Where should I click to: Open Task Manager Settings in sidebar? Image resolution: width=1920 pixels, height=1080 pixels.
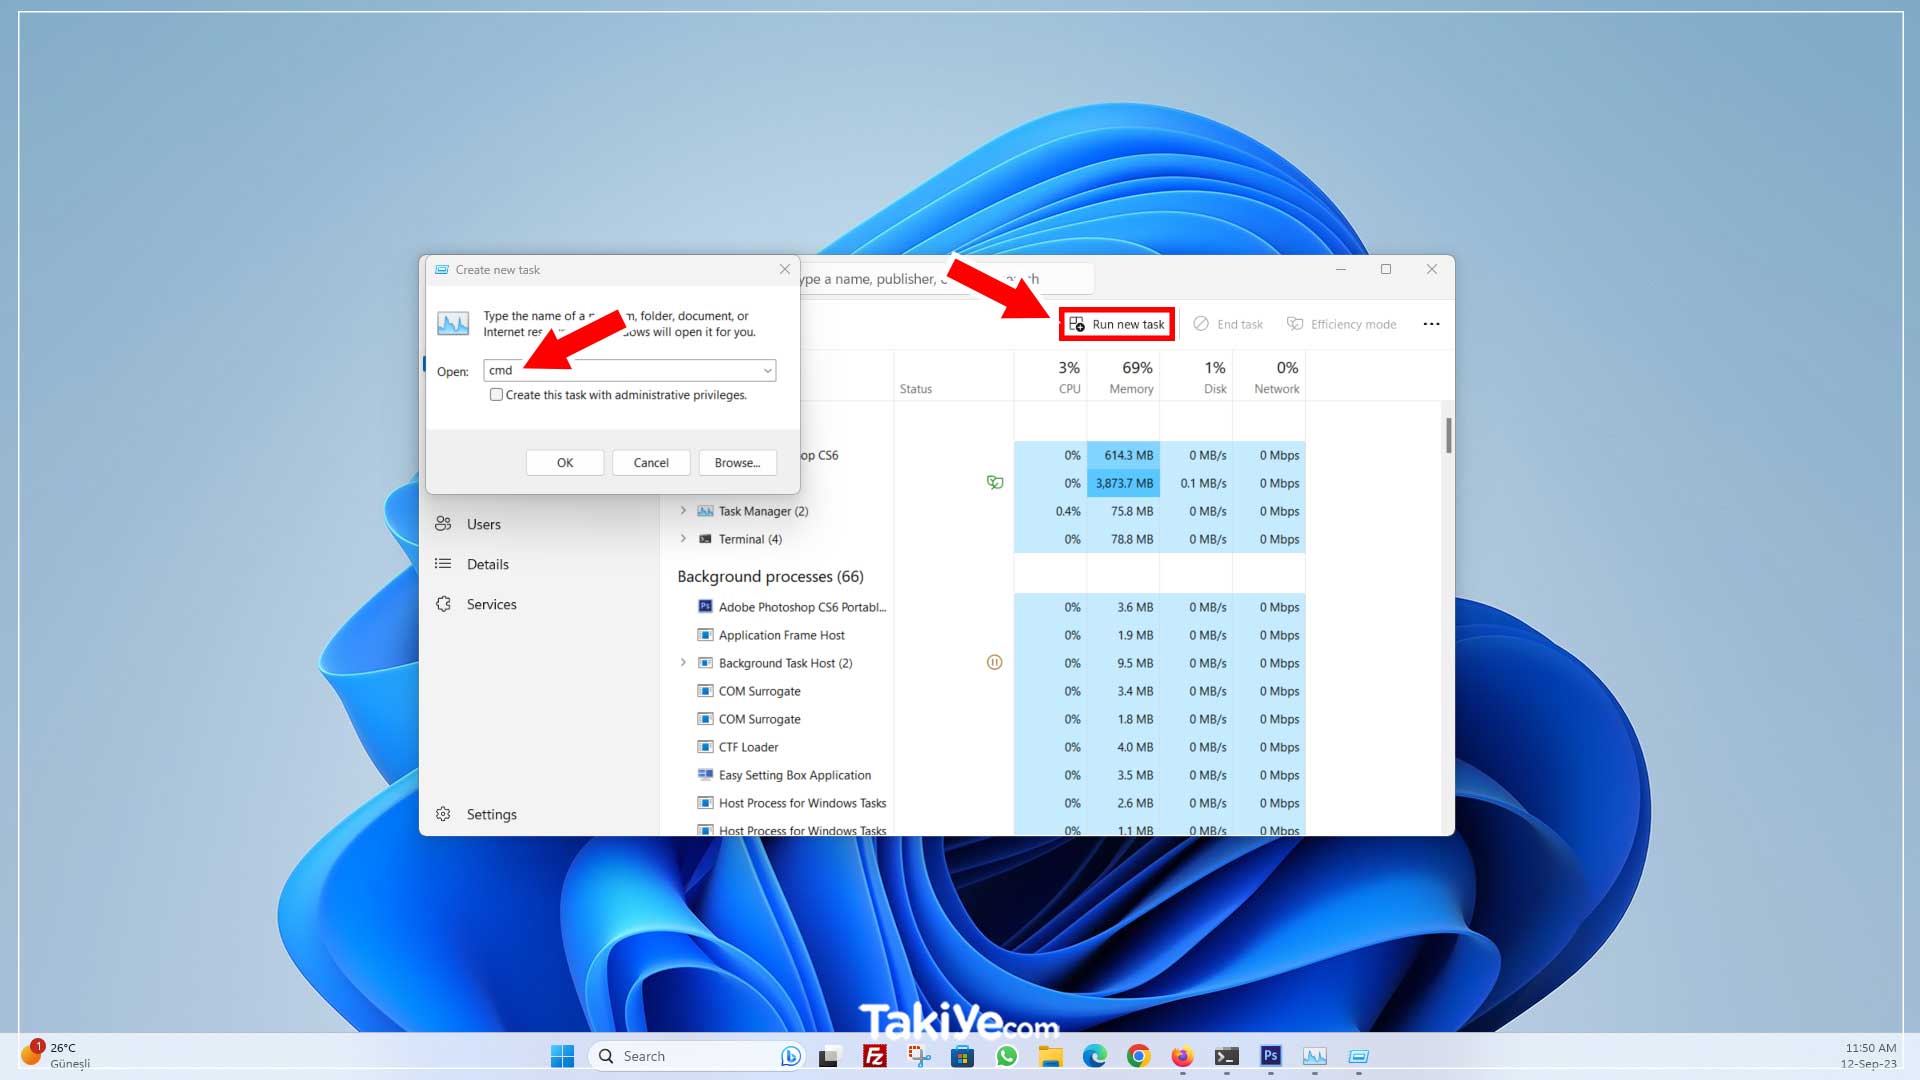[x=491, y=814]
